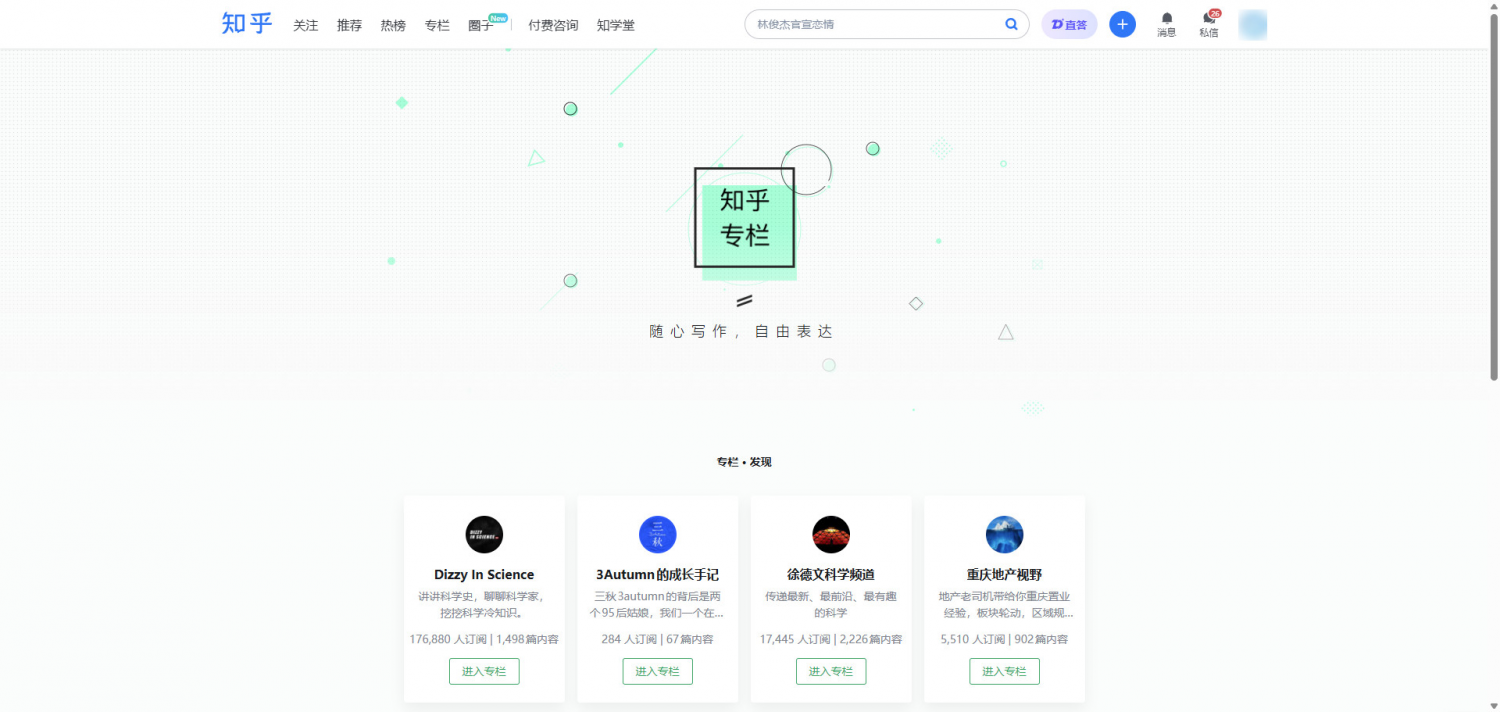
Task: Open 私信 private messages icon
Action: pos(1209,24)
